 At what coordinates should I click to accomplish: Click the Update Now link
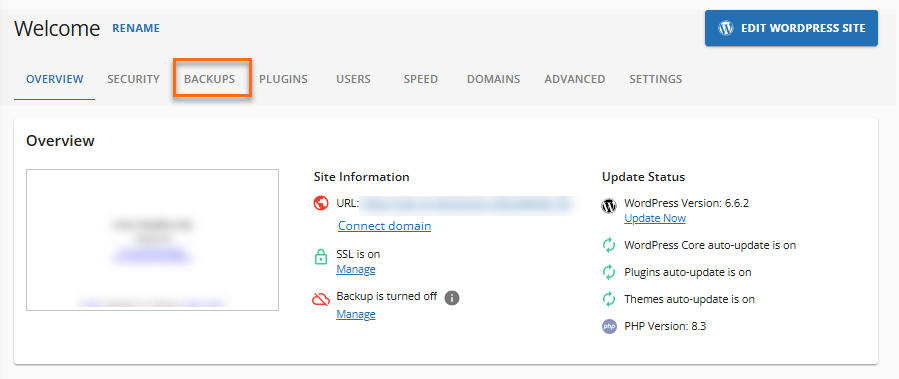click(655, 218)
